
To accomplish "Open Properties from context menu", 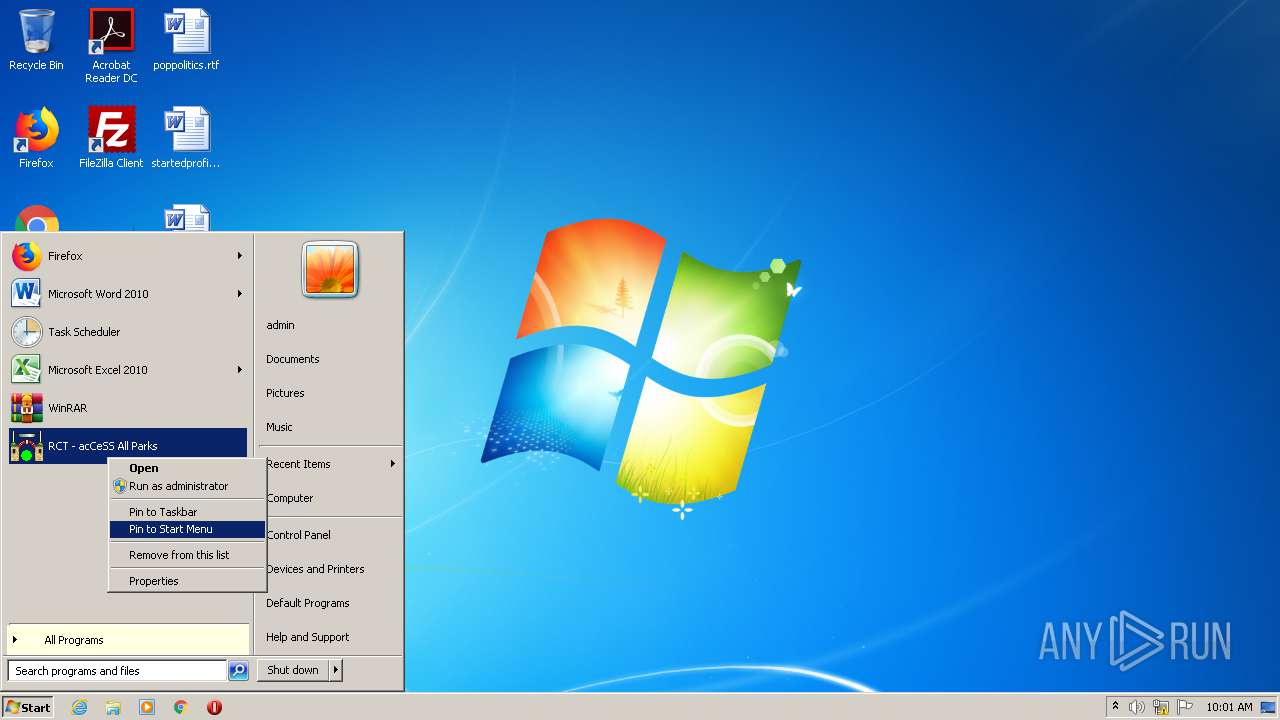I will pyautogui.click(x=187, y=581).
